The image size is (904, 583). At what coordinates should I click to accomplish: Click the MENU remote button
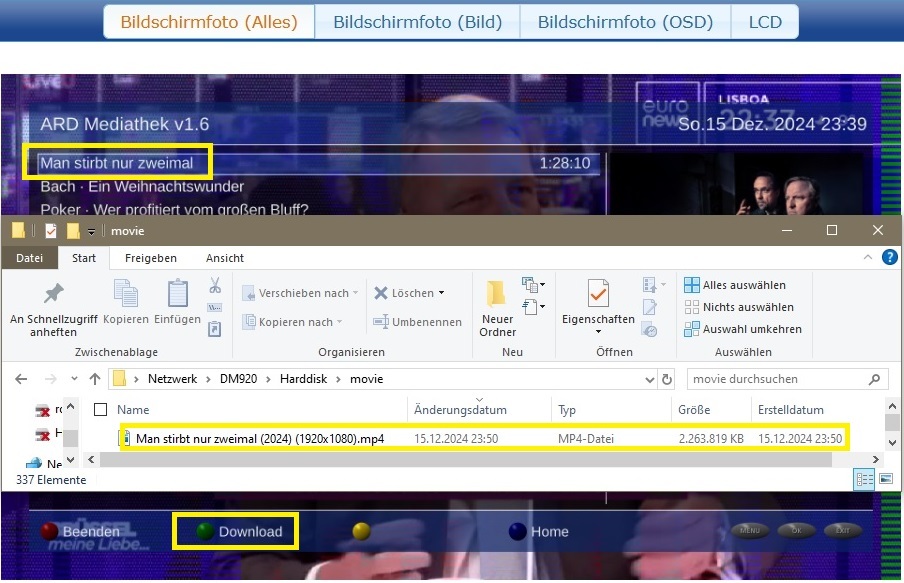[x=749, y=531]
